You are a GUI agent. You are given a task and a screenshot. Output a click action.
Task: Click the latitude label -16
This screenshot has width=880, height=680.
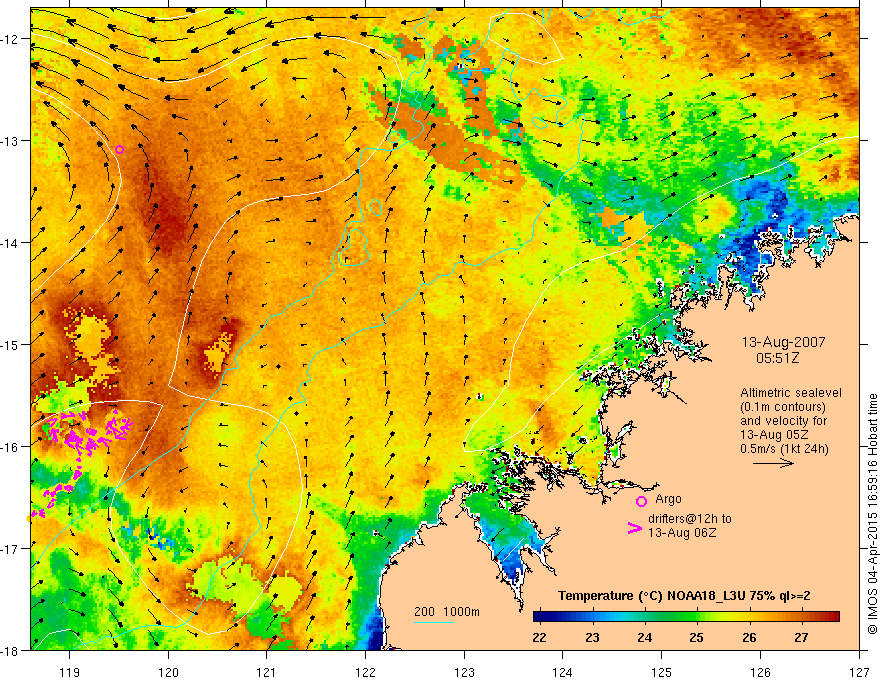[x=10, y=447]
